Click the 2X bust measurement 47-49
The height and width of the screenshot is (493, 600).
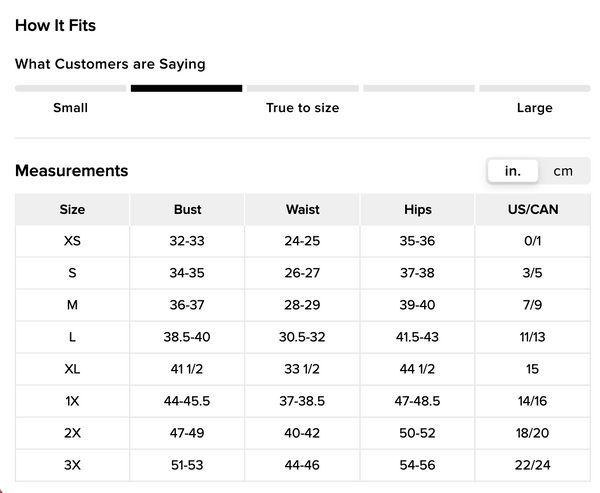click(187, 433)
